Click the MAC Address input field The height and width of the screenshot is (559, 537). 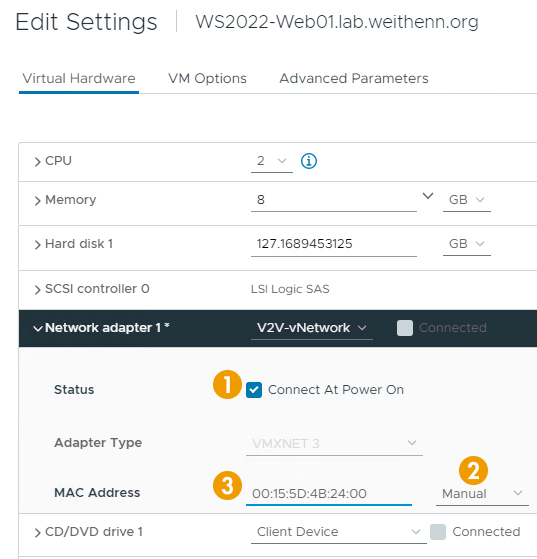[329, 494]
